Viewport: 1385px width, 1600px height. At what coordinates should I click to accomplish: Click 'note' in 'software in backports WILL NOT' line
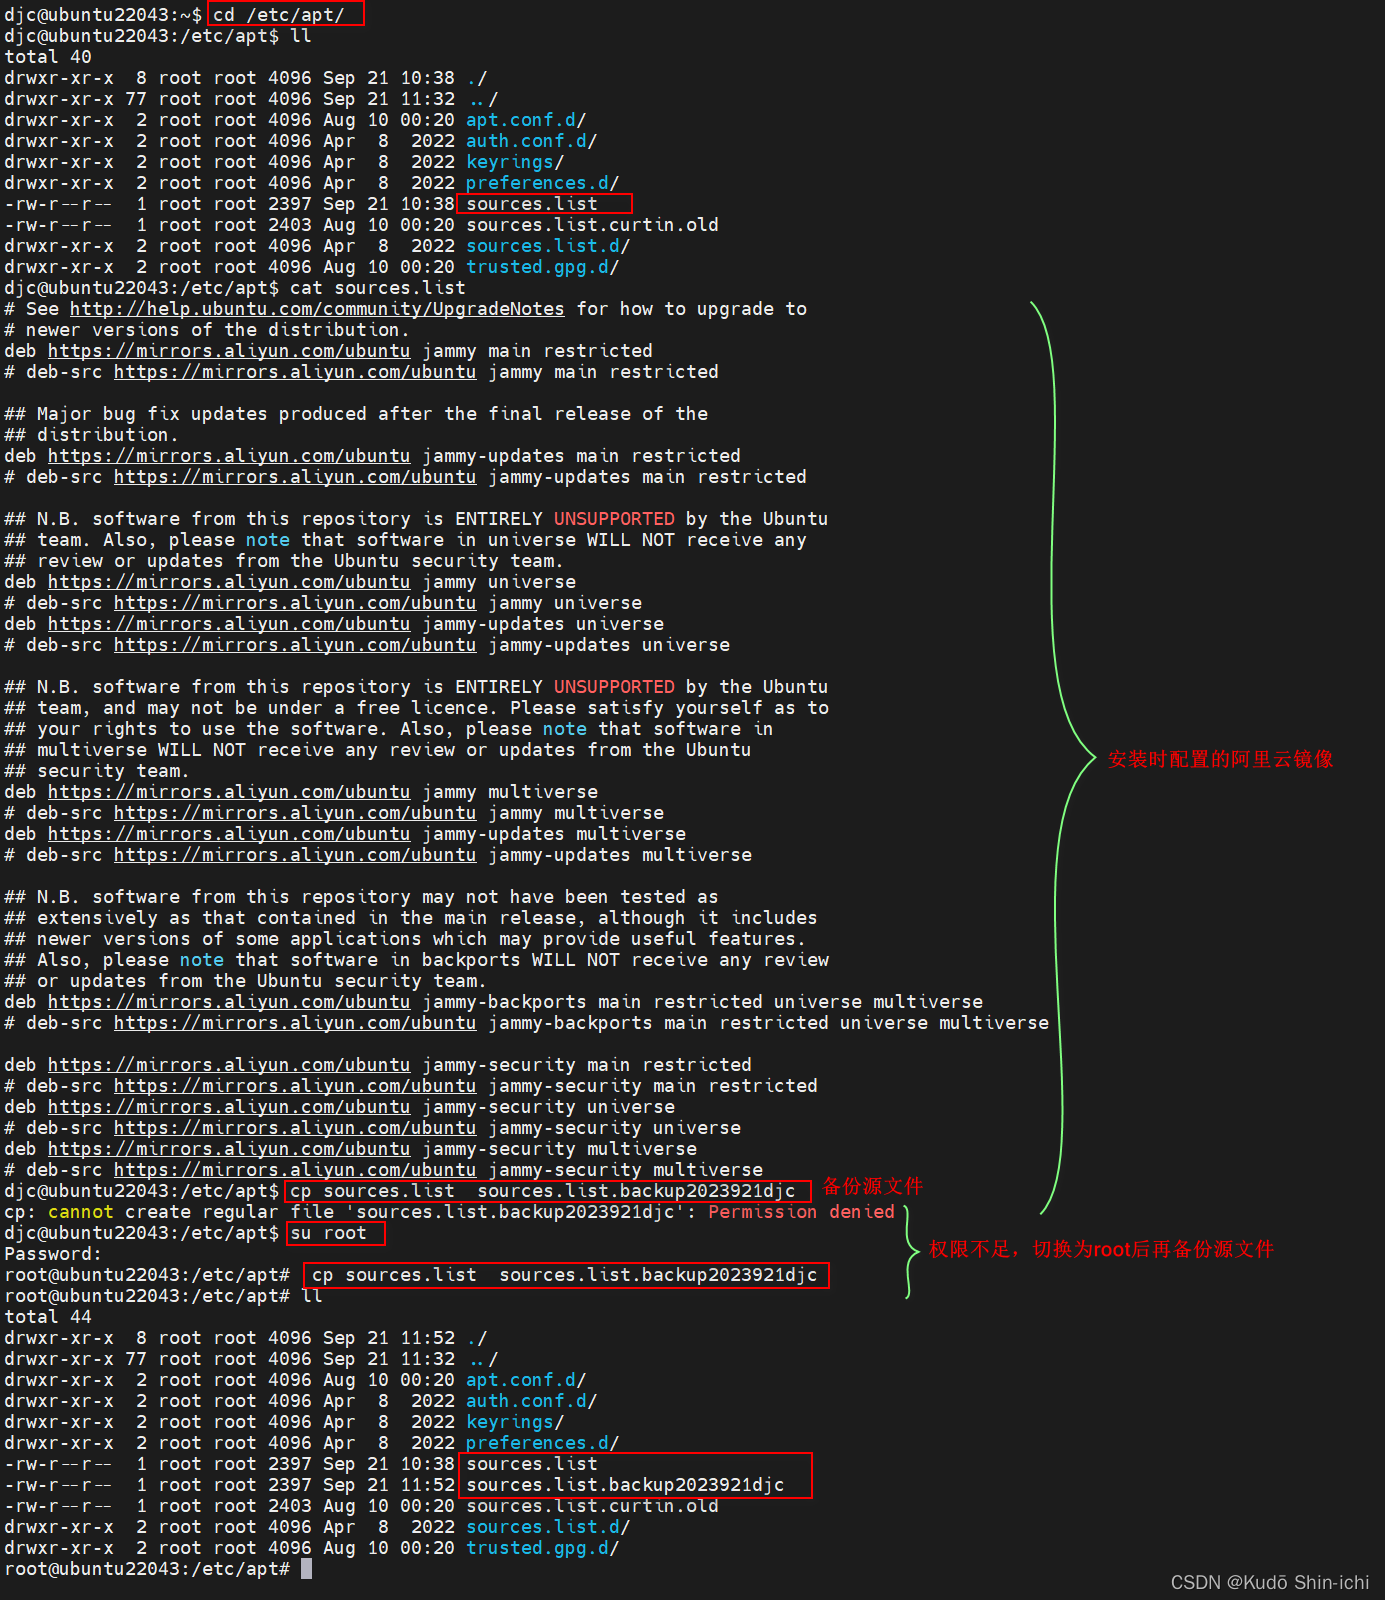[x=202, y=960]
